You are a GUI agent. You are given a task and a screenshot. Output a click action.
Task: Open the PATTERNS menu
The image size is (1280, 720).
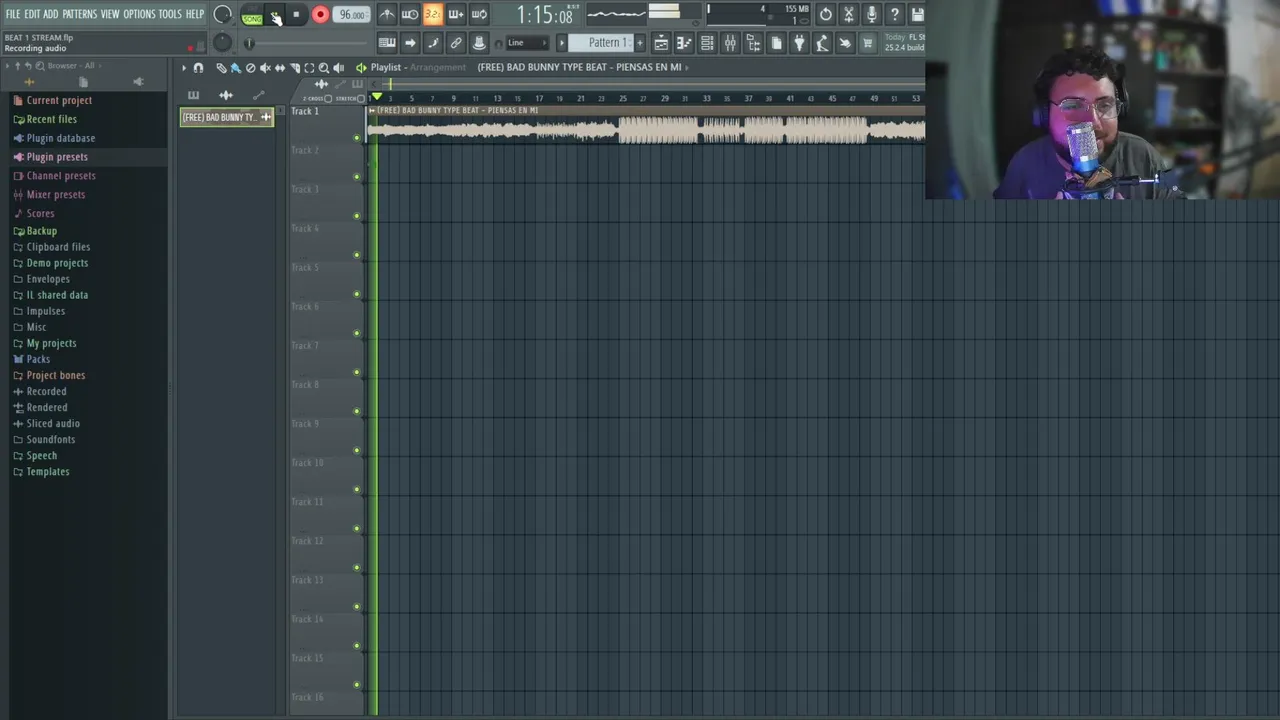80,14
